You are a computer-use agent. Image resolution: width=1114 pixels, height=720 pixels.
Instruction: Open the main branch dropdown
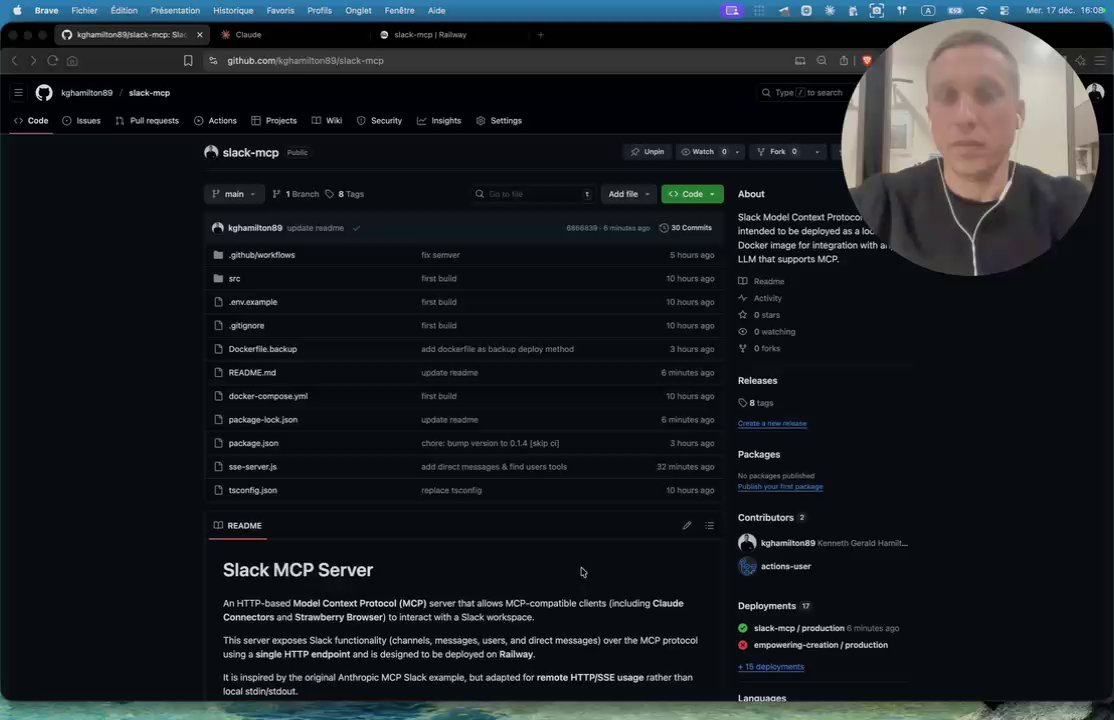pos(234,194)
